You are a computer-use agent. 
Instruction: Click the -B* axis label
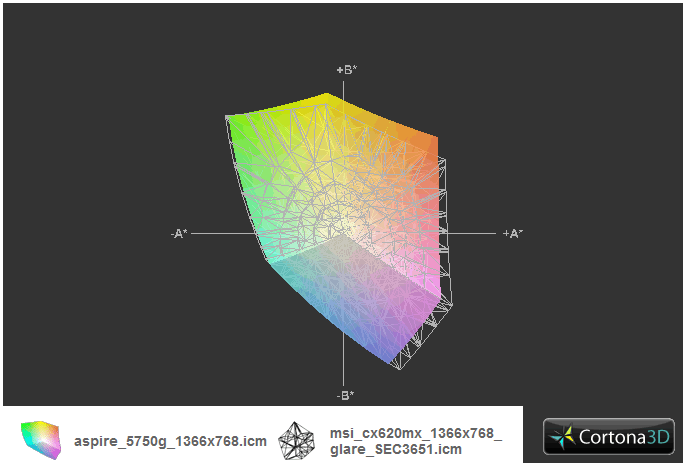[345, 396]
